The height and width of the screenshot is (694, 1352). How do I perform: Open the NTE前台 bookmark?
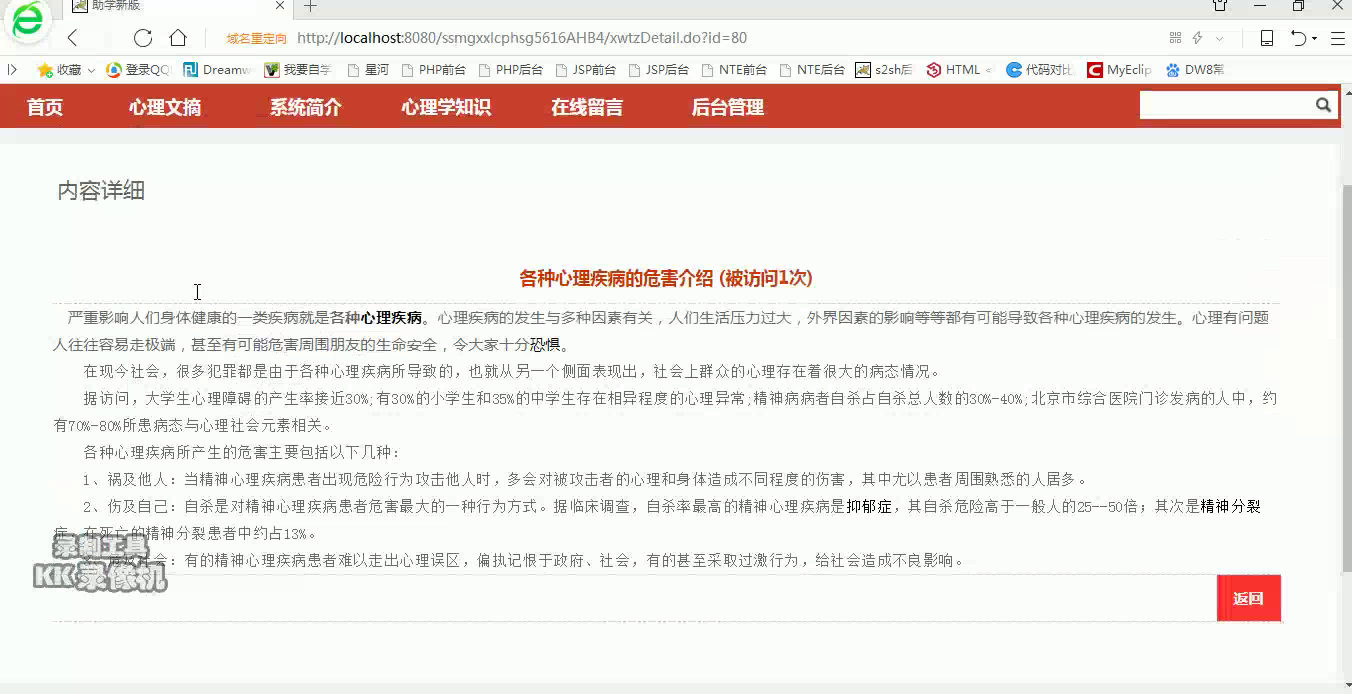click(735, 70)
